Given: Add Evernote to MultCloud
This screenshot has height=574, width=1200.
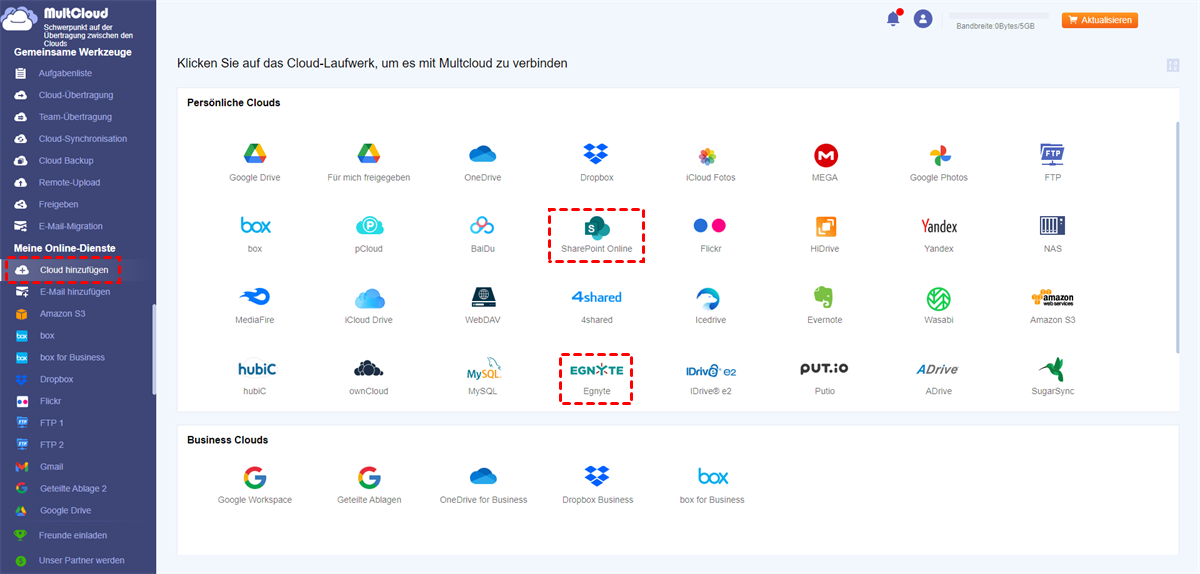Looking at the screenshot, I should coord(825,297).
